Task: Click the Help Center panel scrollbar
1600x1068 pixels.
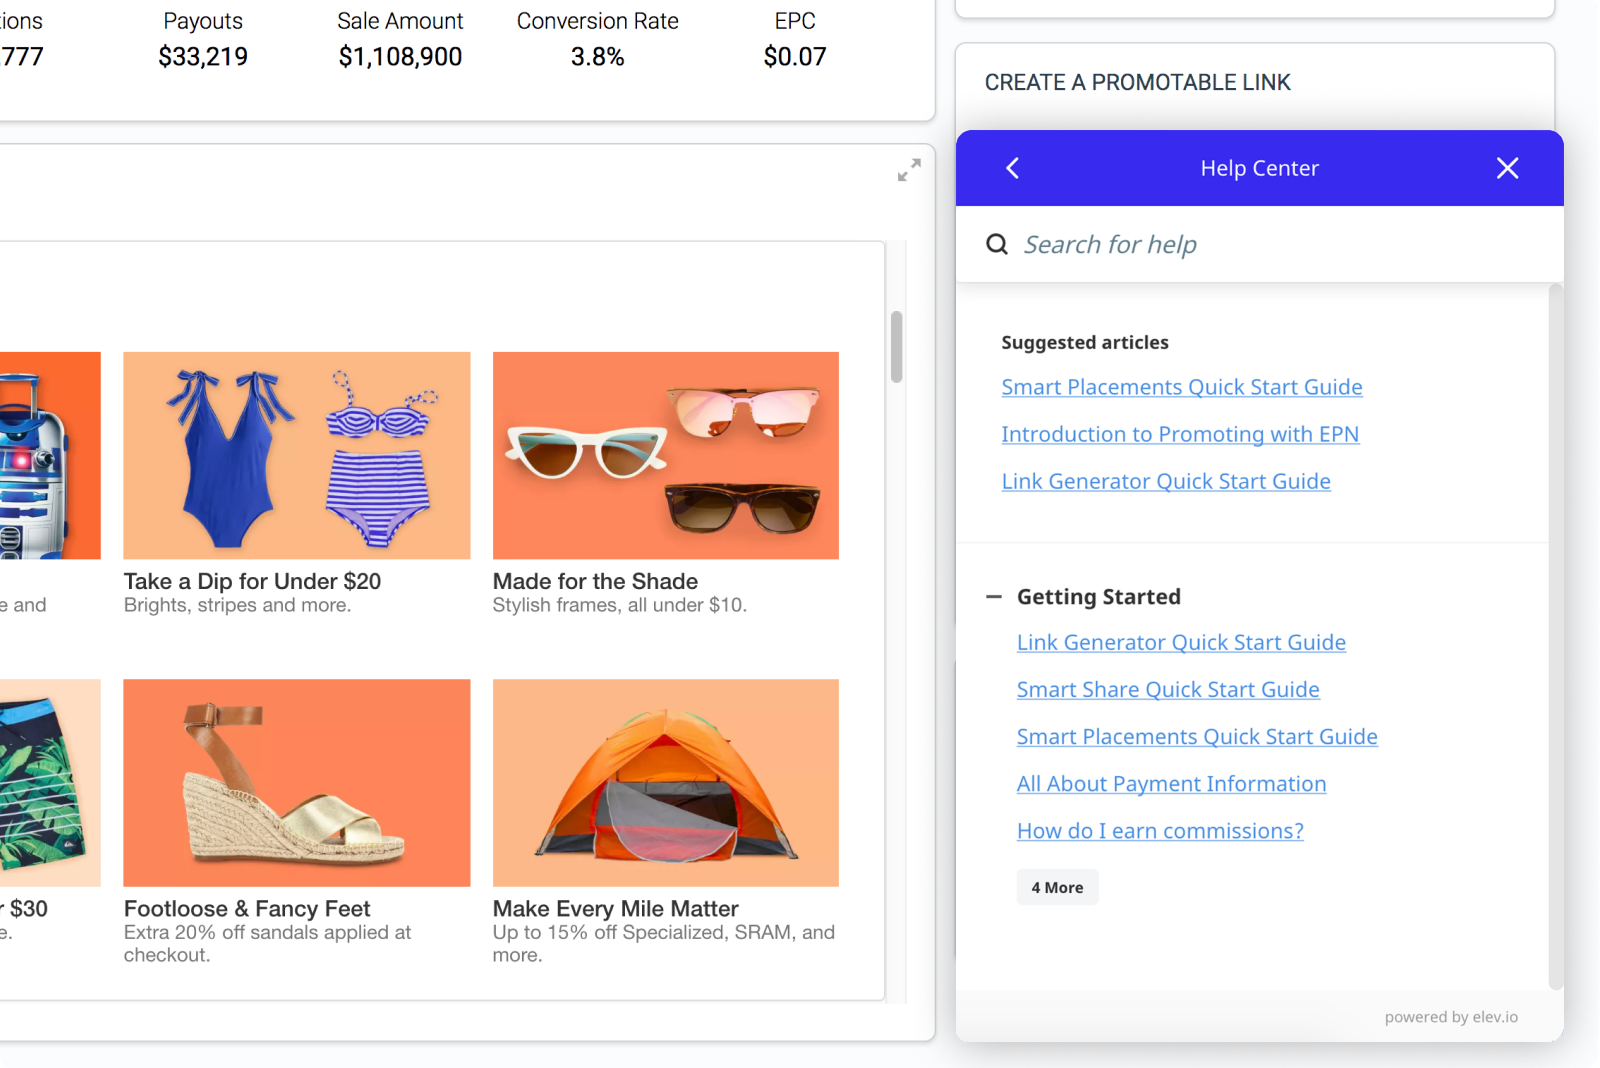Action: 1555,636
